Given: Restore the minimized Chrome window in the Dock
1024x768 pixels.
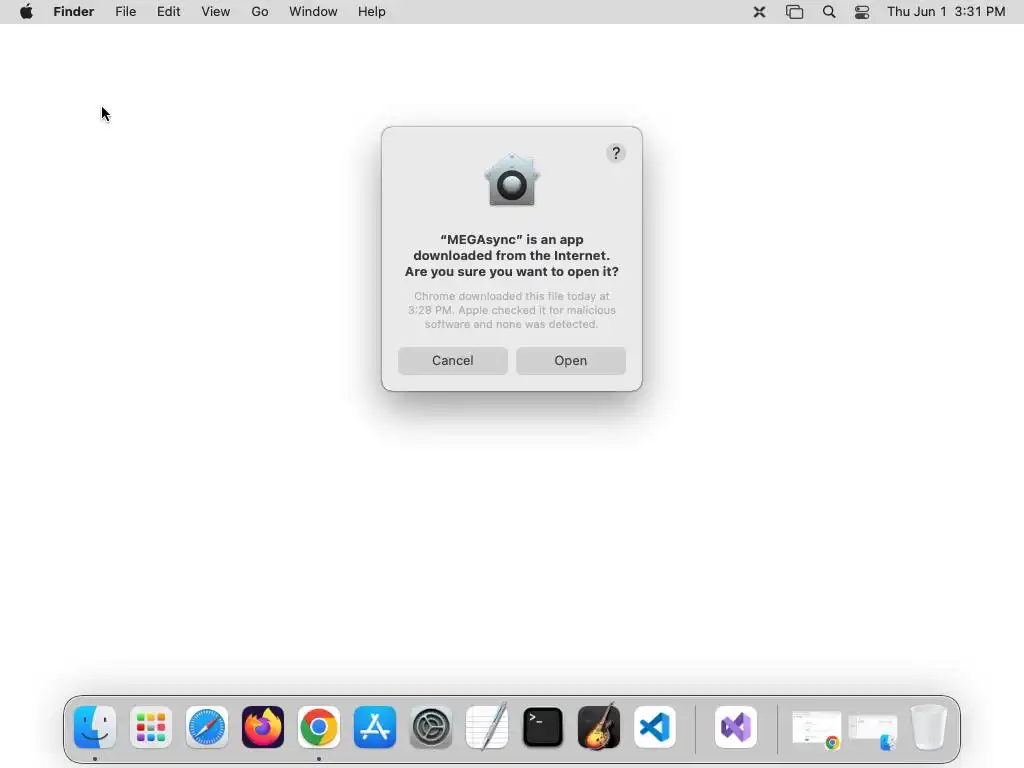Looking at the screenshot, I should click(x=816, y=729).
